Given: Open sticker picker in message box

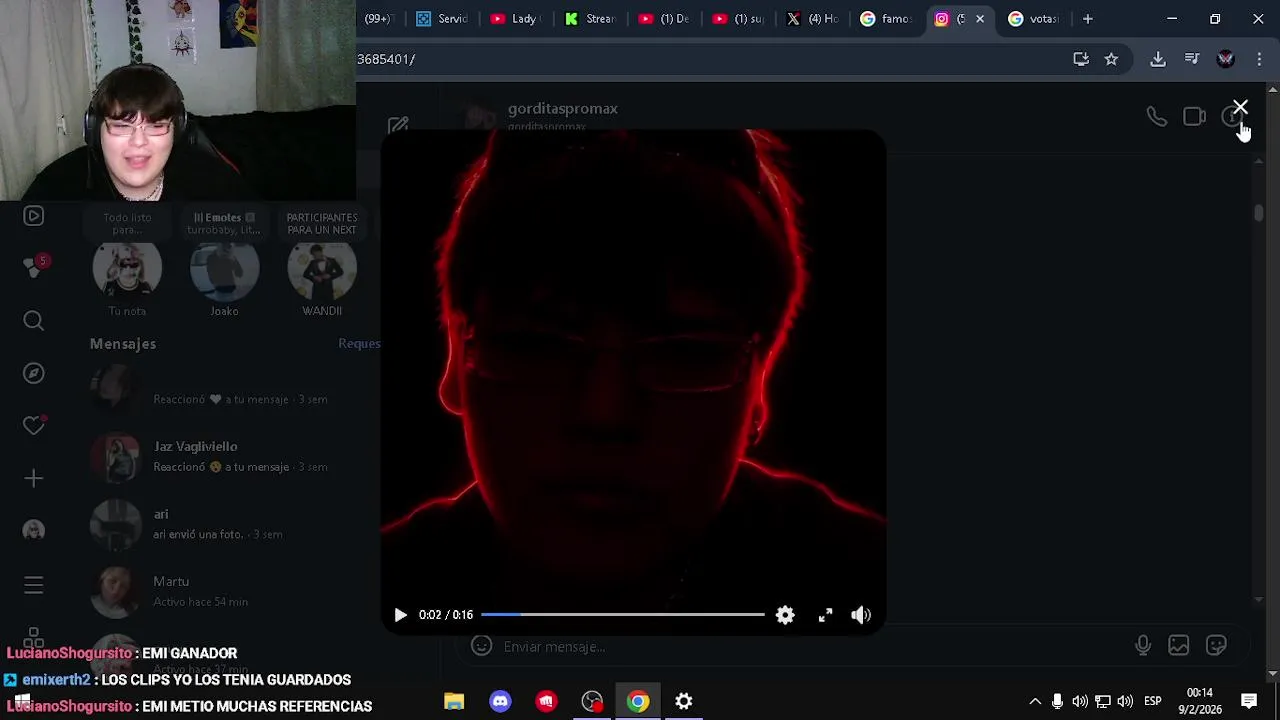Looking at the screenshot, I should pos(1216,646).
